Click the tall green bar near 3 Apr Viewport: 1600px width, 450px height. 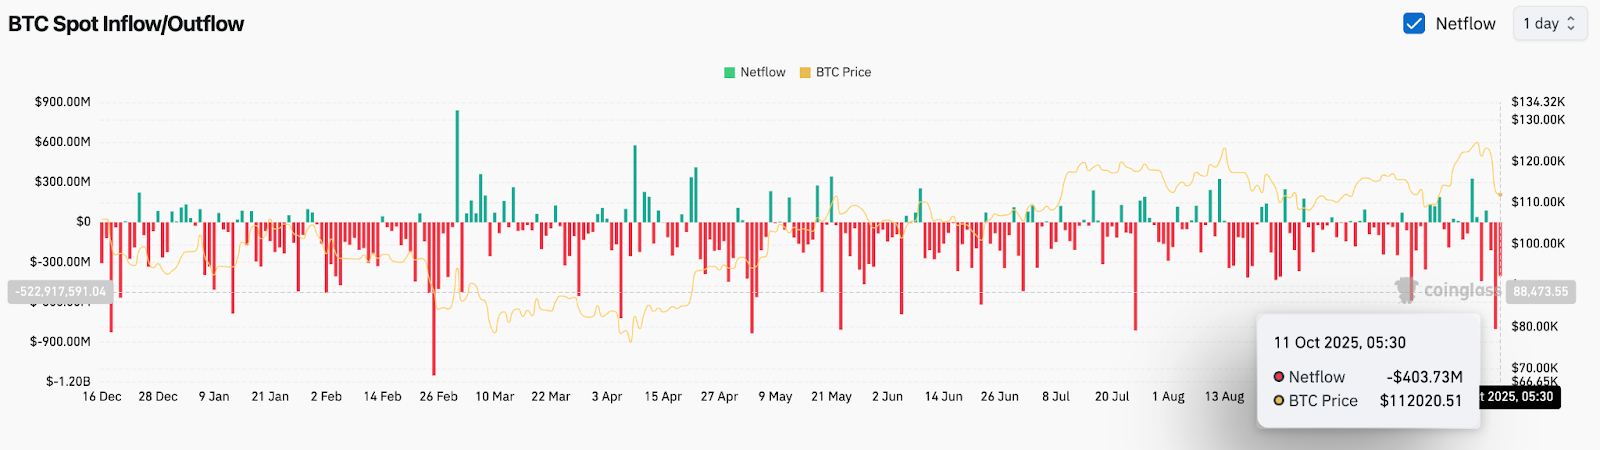pyautogui.click(x=634, y=183)
